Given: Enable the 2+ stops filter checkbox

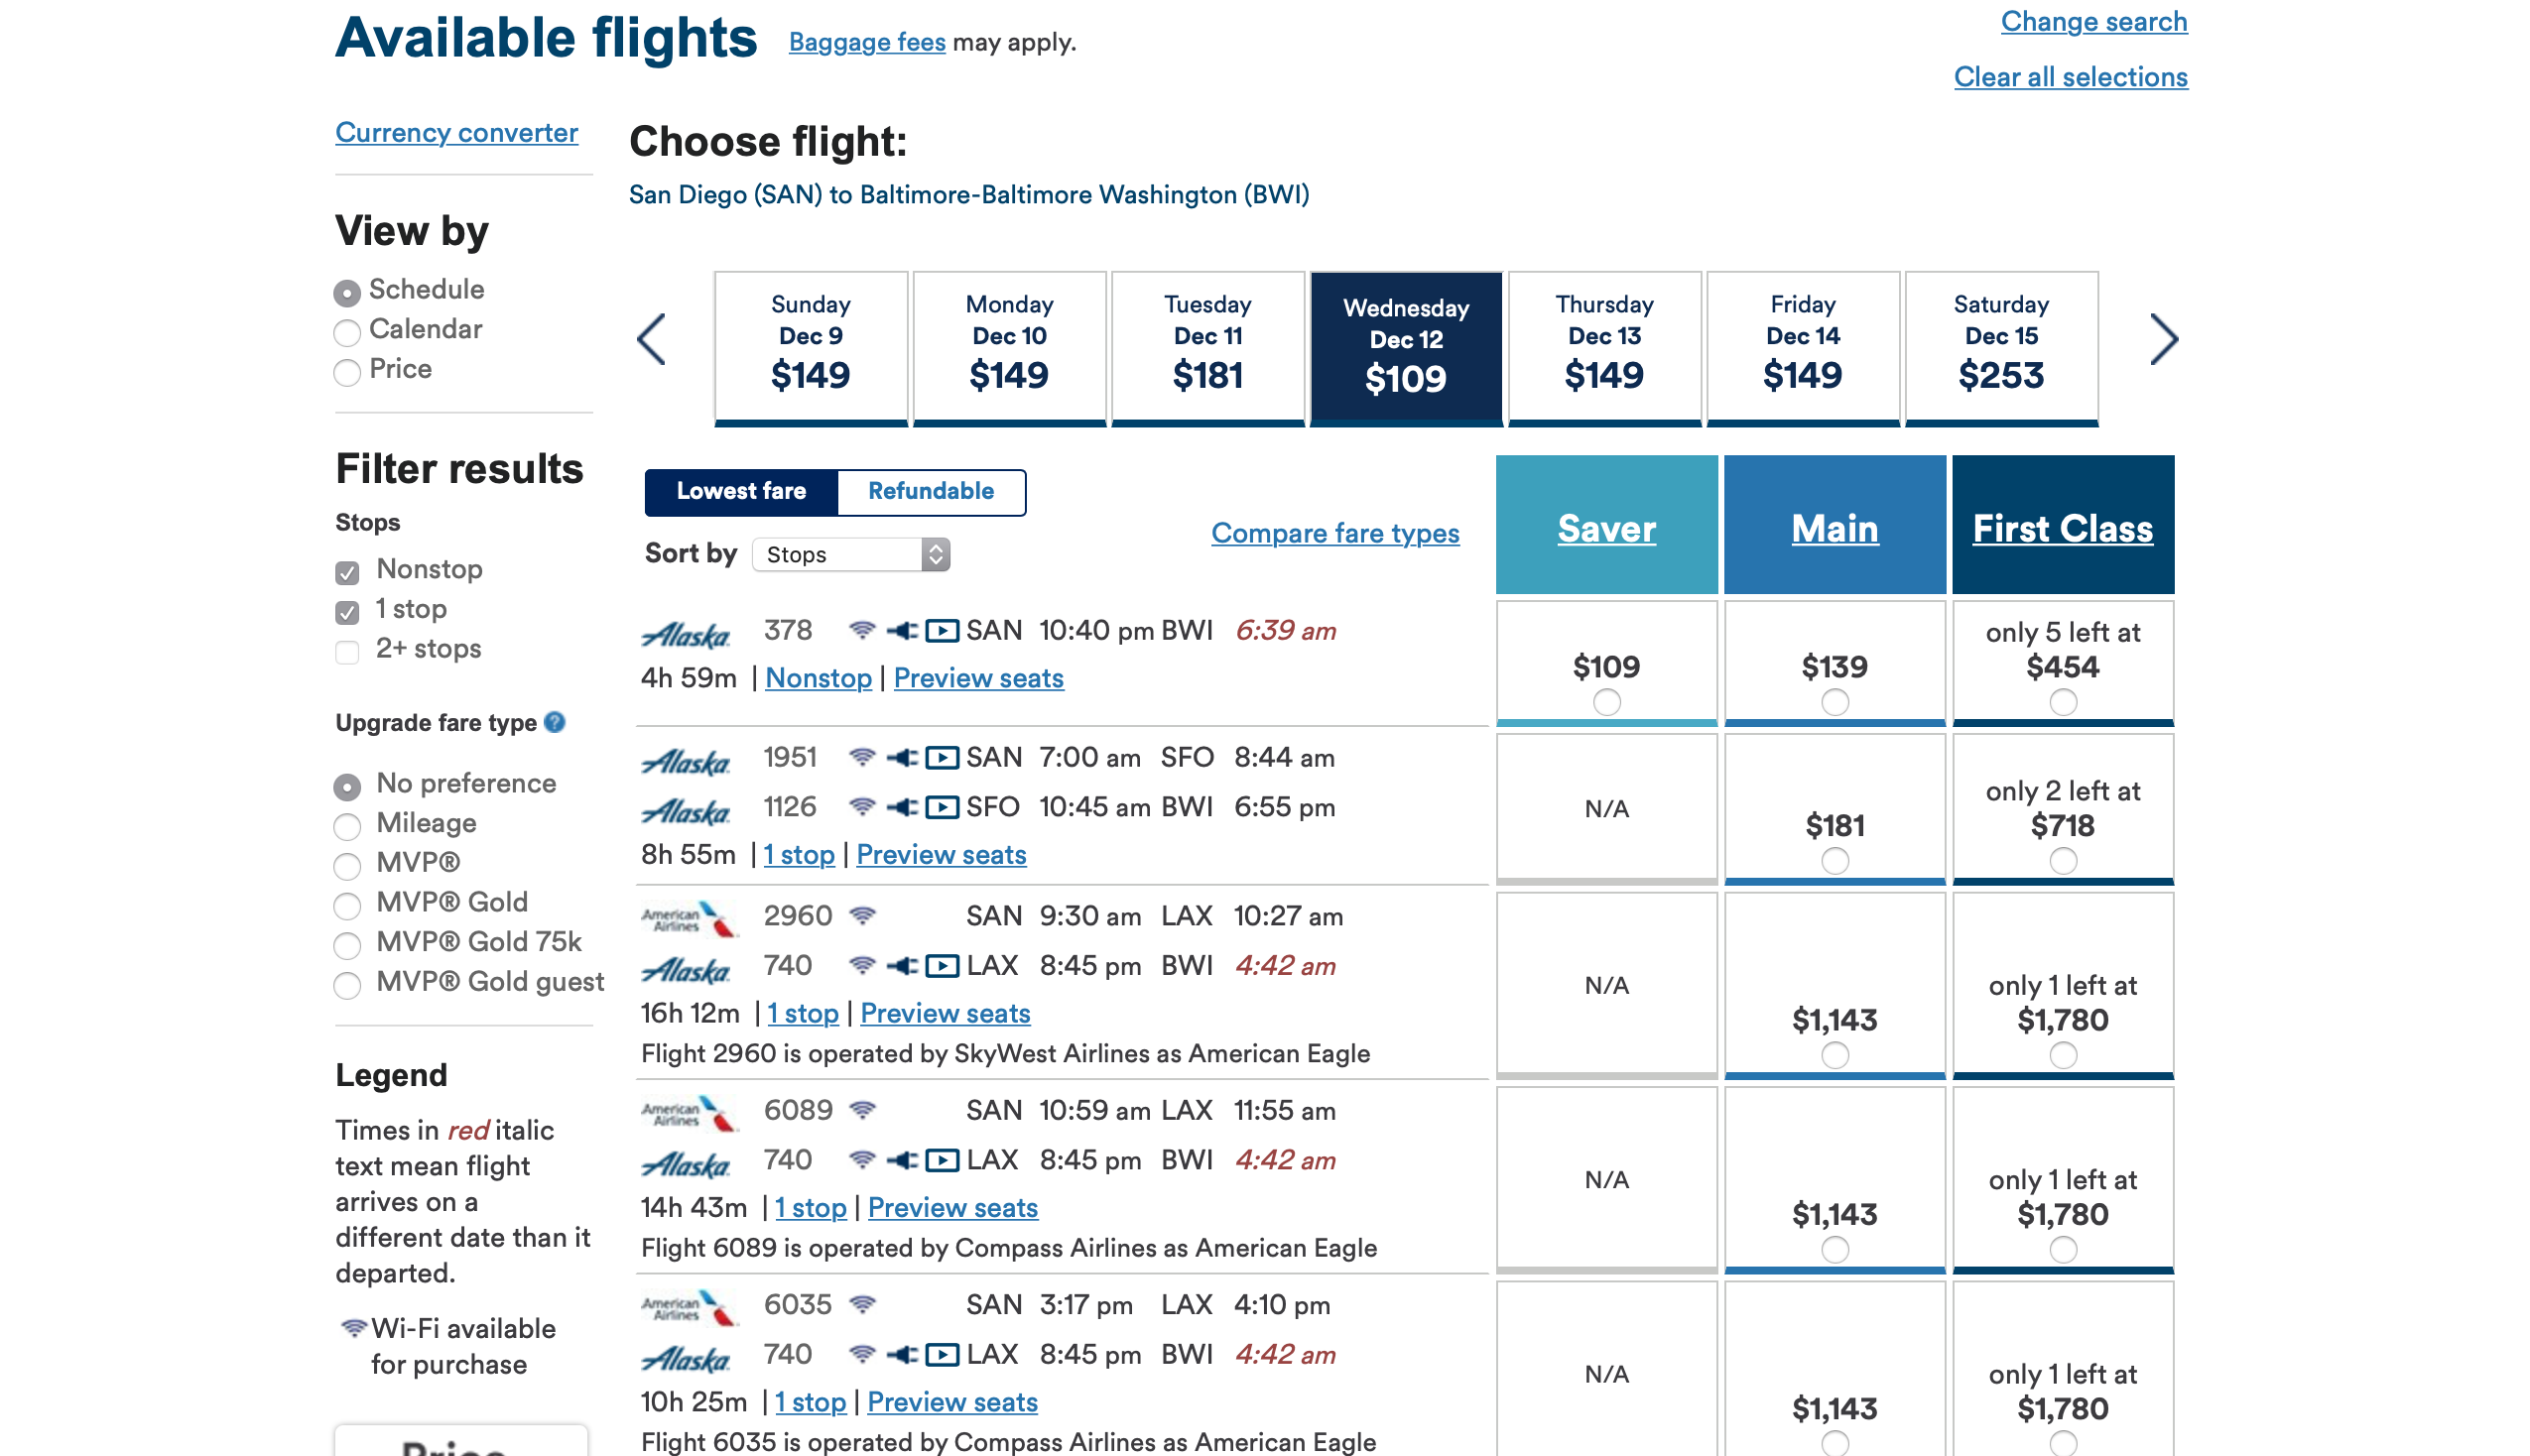Looking at the screenshot, I should pos(347,651).
